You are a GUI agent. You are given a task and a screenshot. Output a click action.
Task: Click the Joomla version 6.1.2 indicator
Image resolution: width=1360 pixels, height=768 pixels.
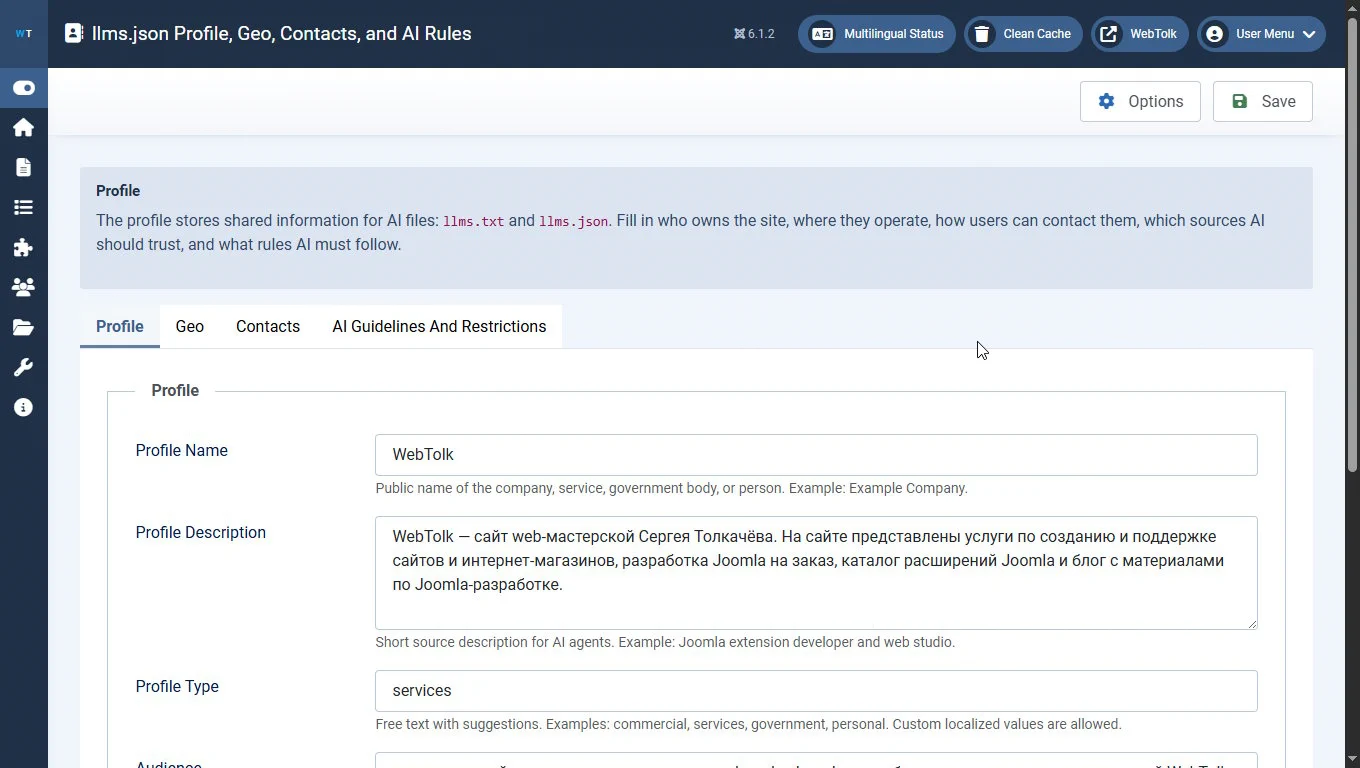754,34
